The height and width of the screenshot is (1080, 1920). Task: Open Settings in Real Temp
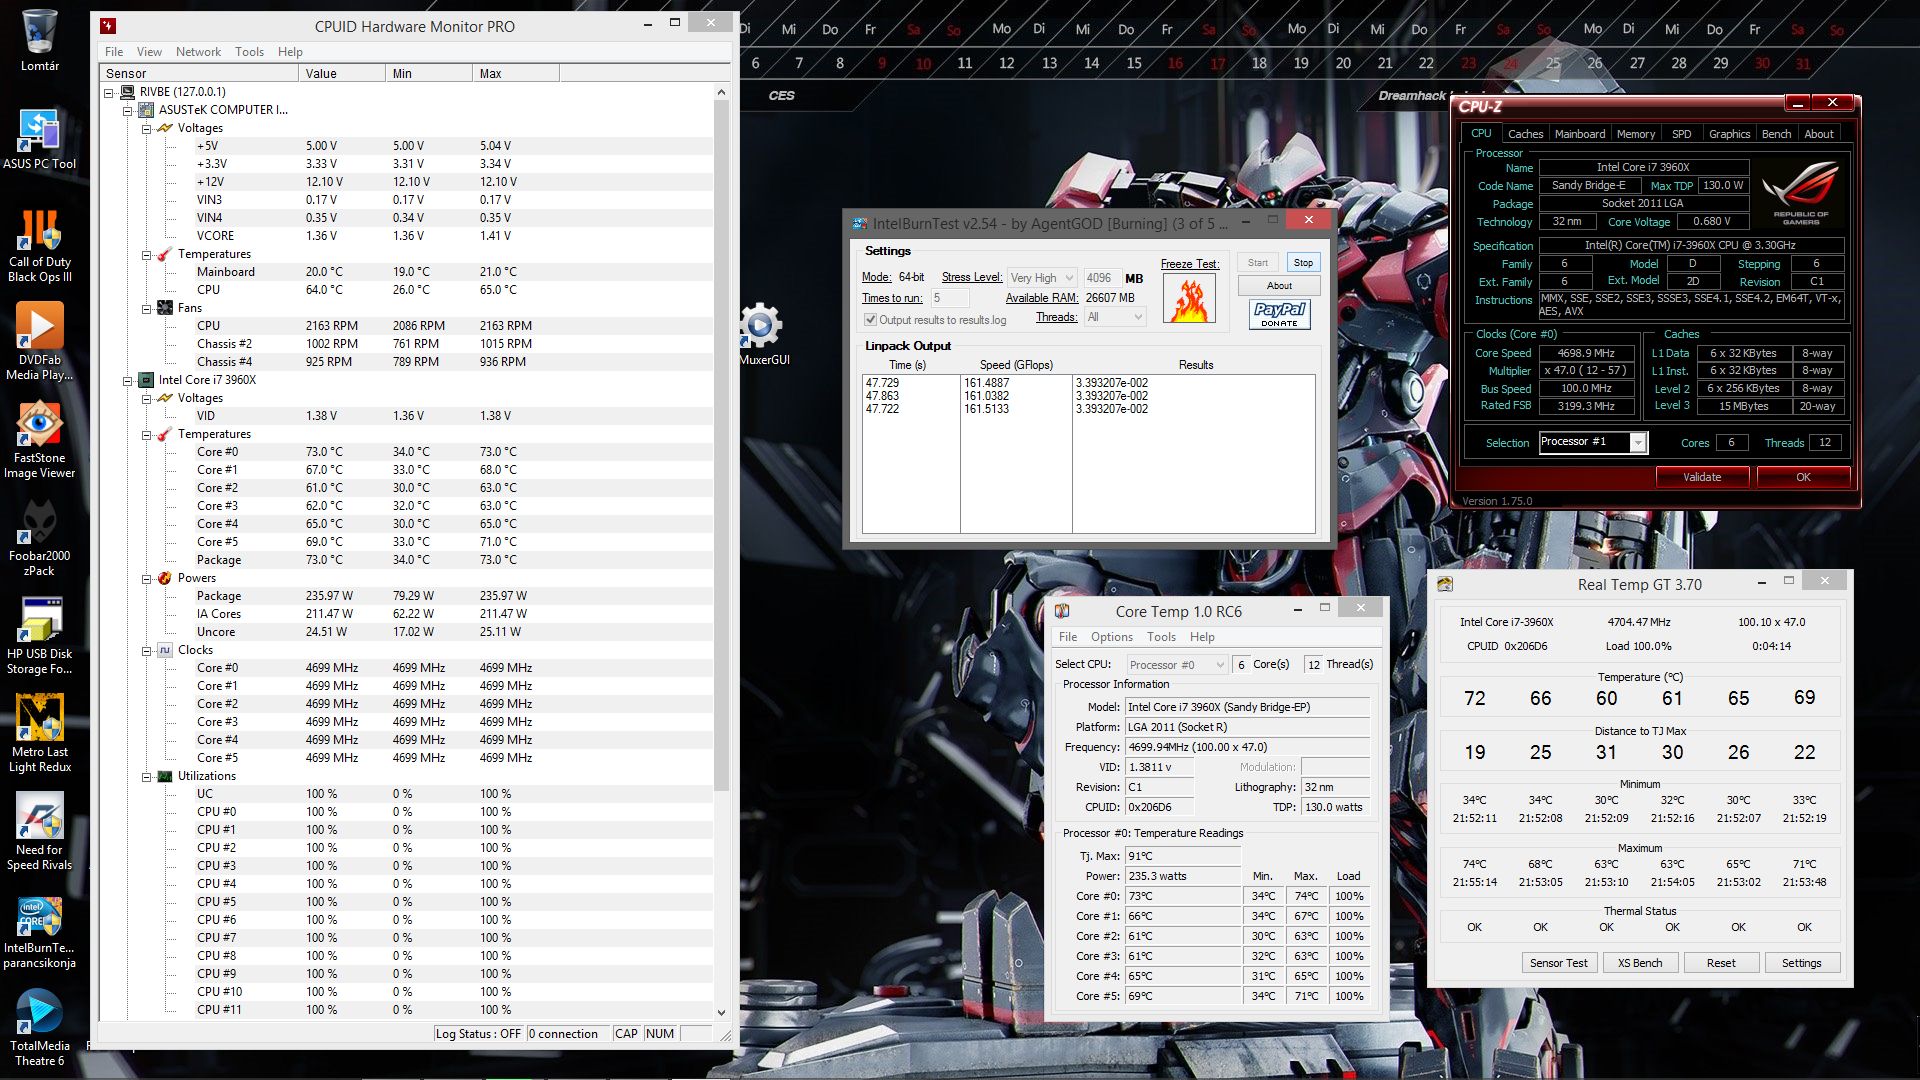[x=1801, y=963]
